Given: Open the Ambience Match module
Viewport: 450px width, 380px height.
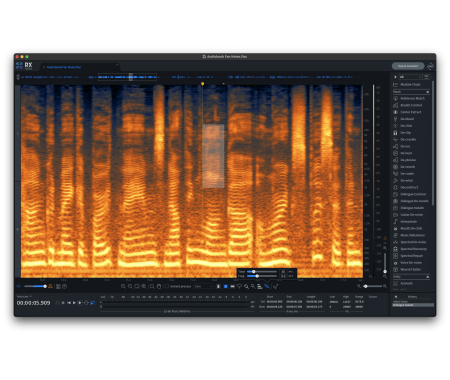Looking at the screenshot, I should pyautogui.click(x=412, y=98).
